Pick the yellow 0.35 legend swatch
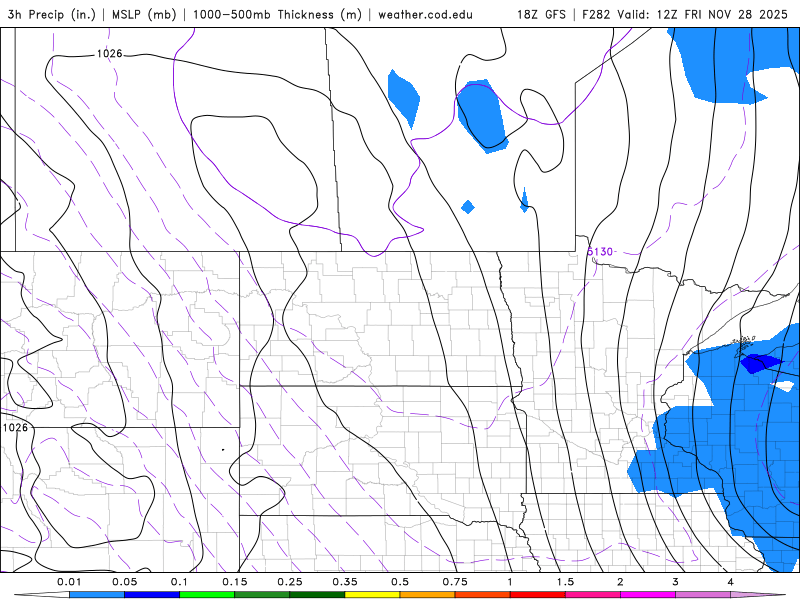800x600 pixels. coord(372,595)
